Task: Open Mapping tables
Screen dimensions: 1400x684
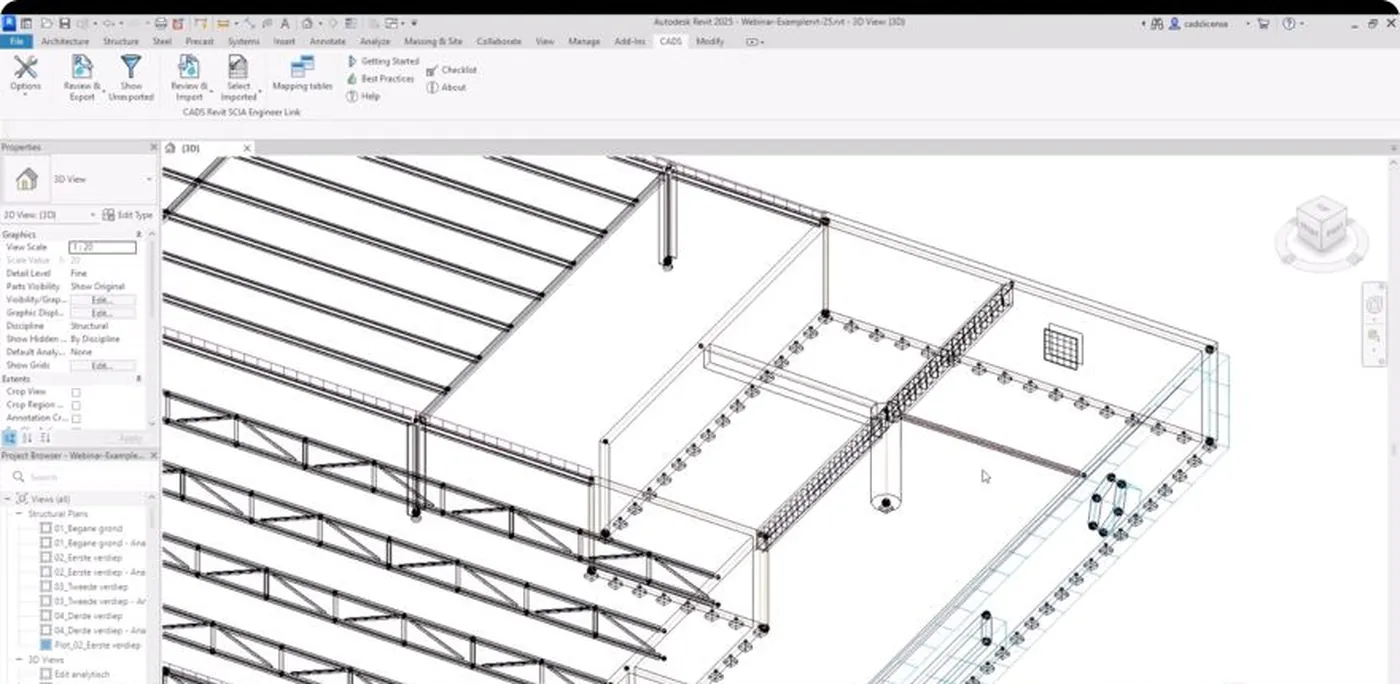Action: click(302, 74)
